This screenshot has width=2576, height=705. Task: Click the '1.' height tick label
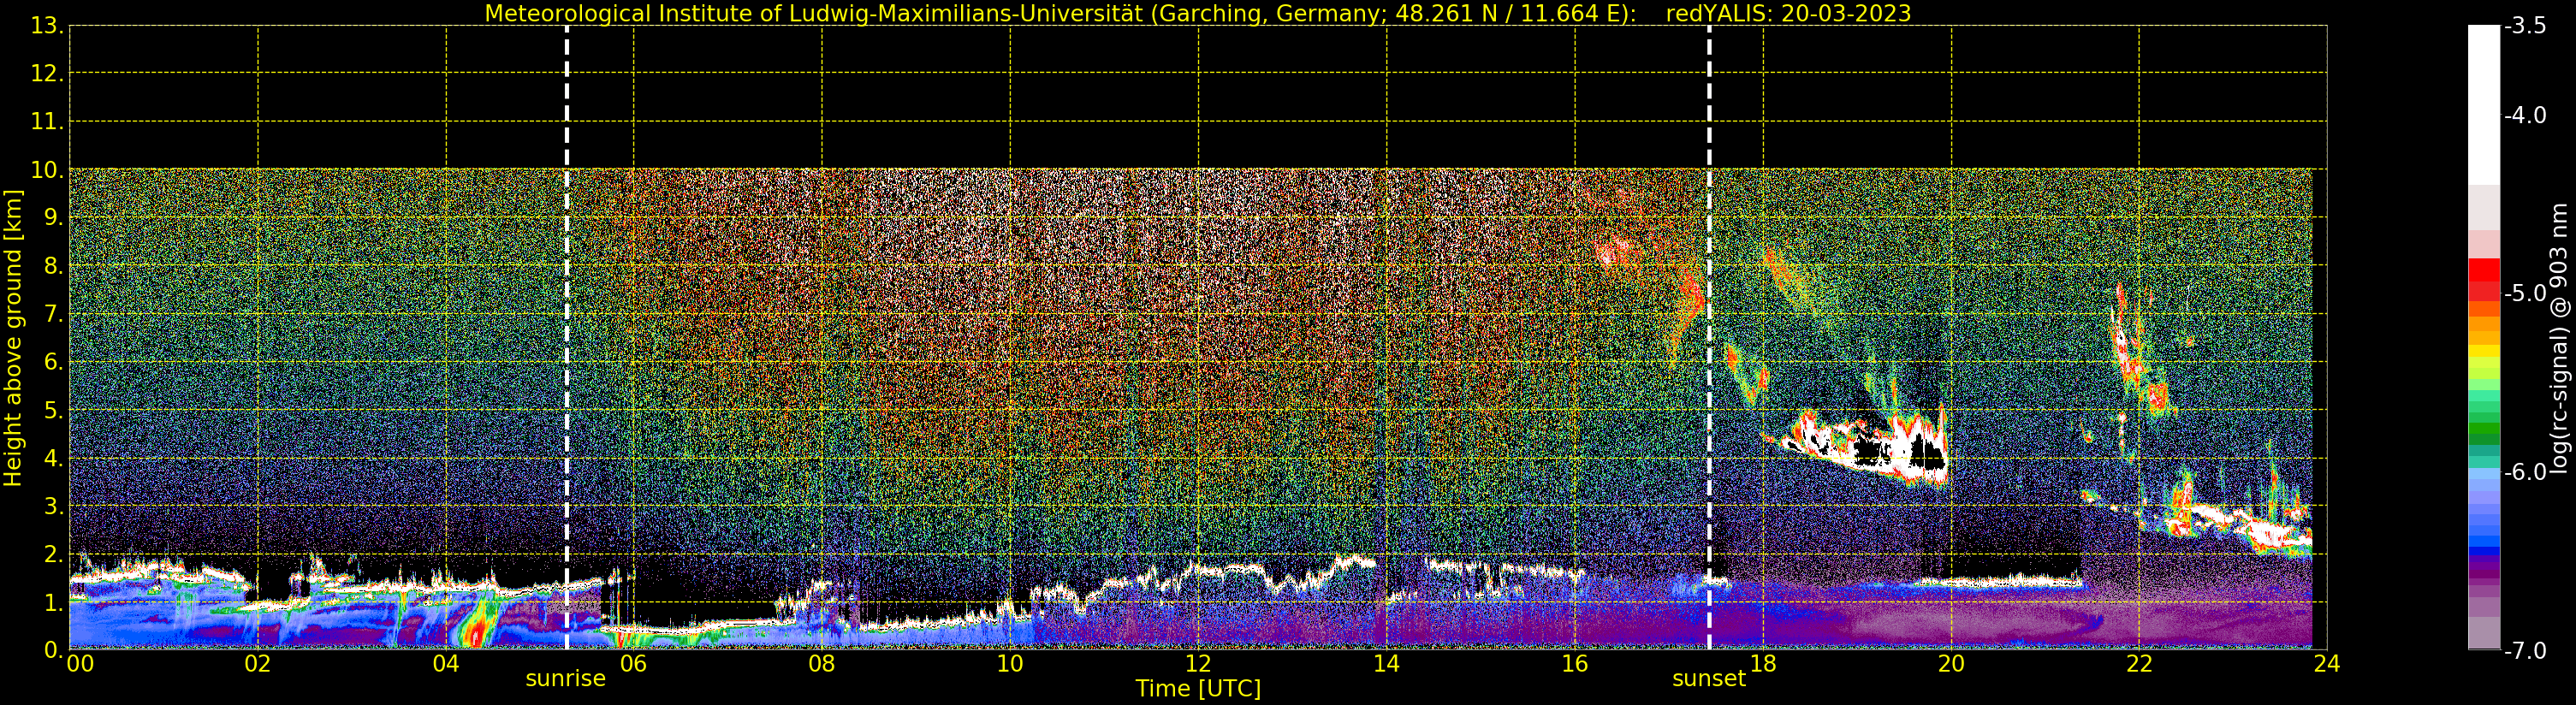coord(54,602)
